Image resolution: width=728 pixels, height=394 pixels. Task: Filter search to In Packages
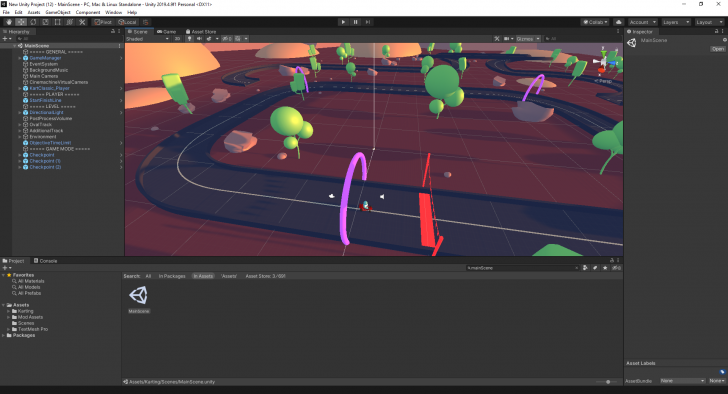(172, 276)
